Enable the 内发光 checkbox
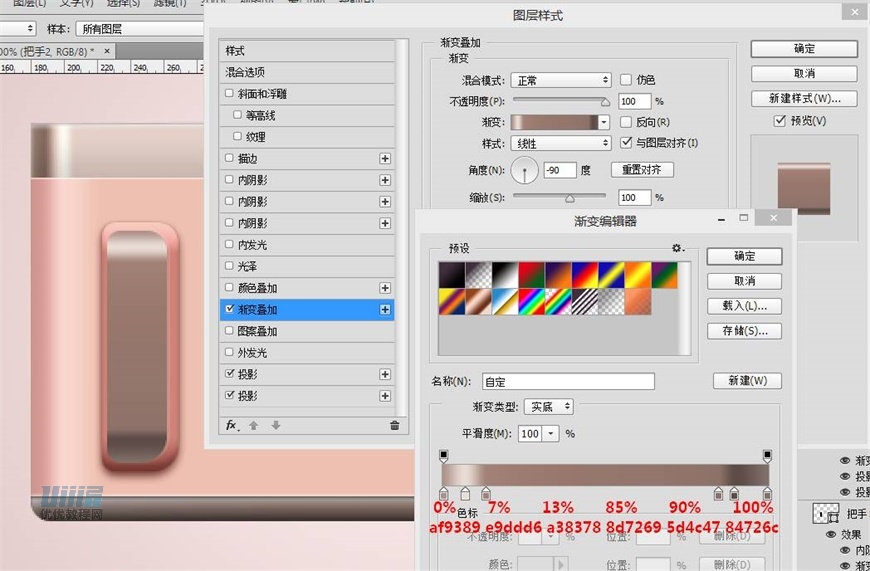This screenshot has width=870, height=571. coord(229,244)
